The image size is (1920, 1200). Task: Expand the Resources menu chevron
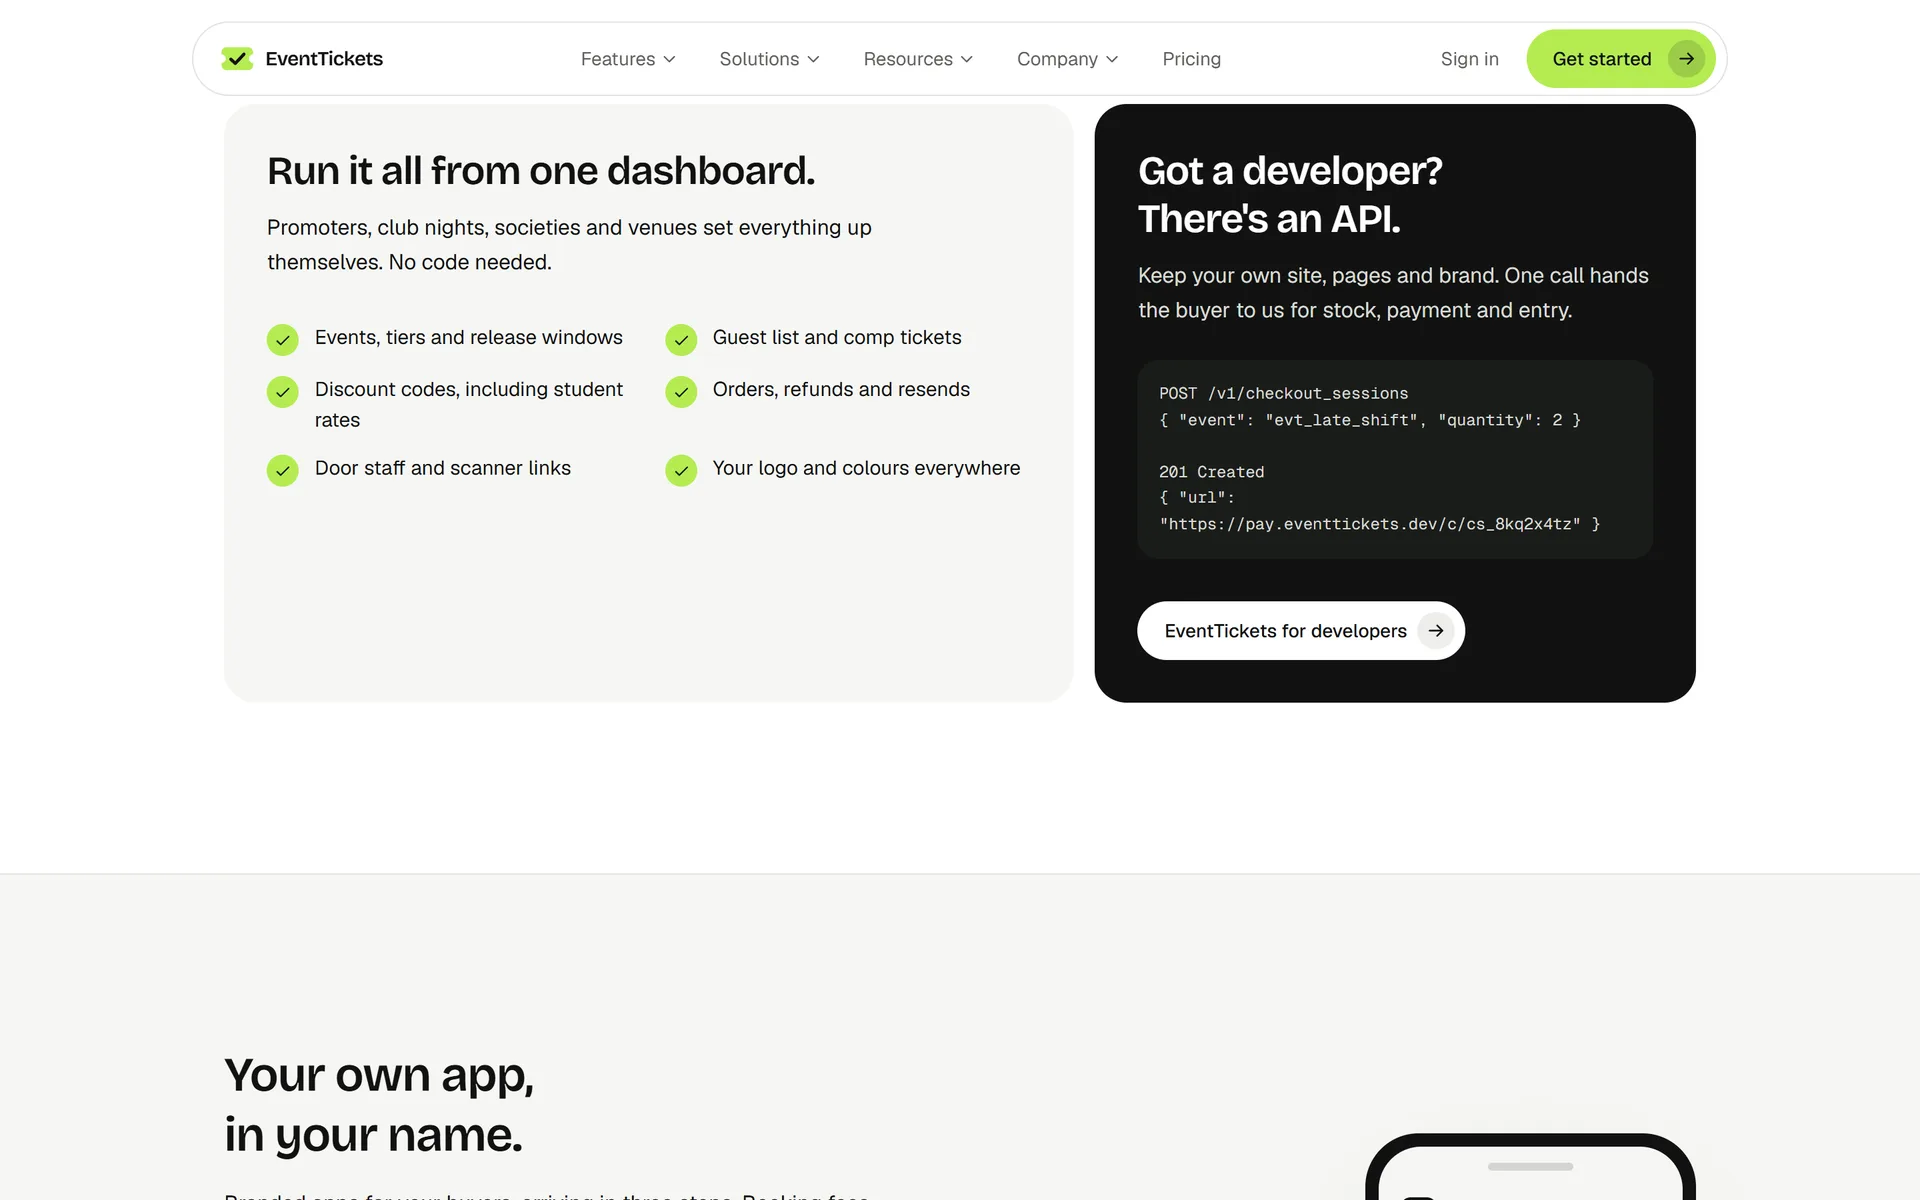click(x=967, y=59)
